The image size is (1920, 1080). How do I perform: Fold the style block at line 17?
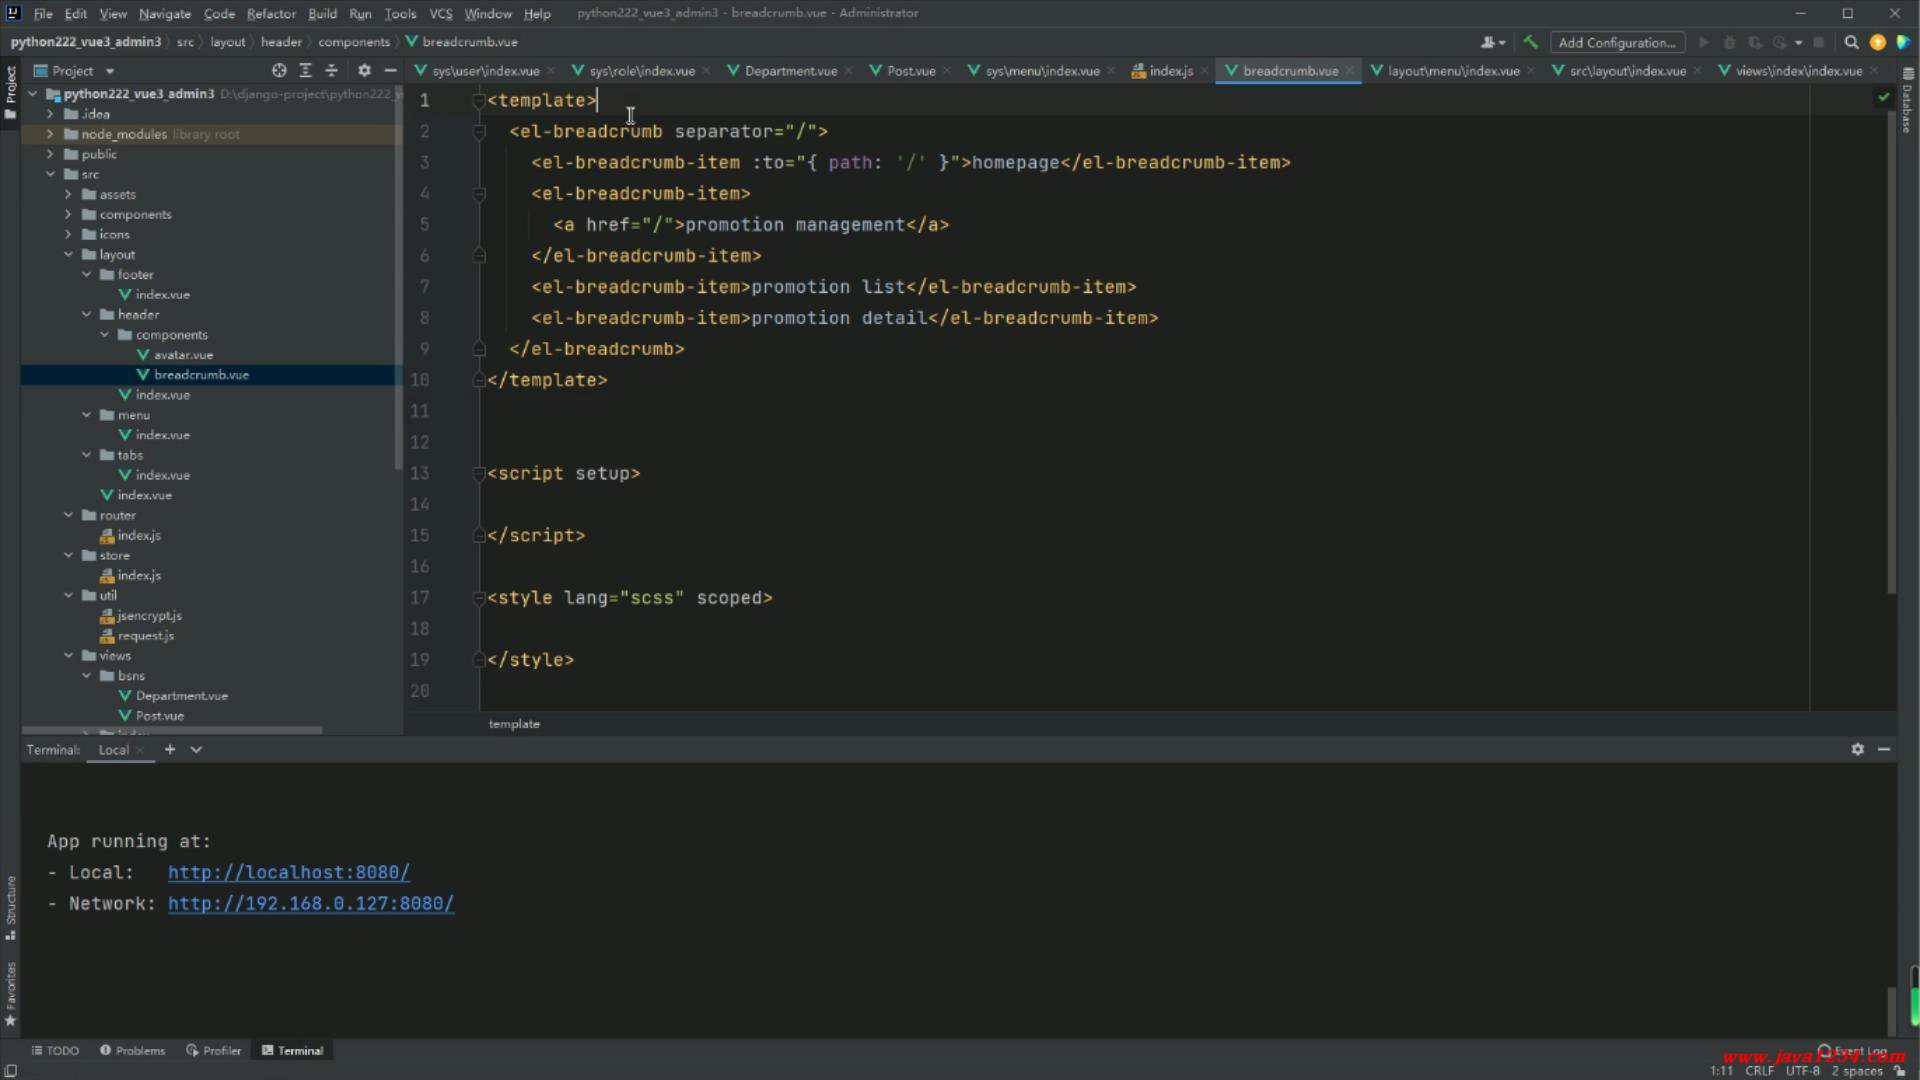click(479, 597)
